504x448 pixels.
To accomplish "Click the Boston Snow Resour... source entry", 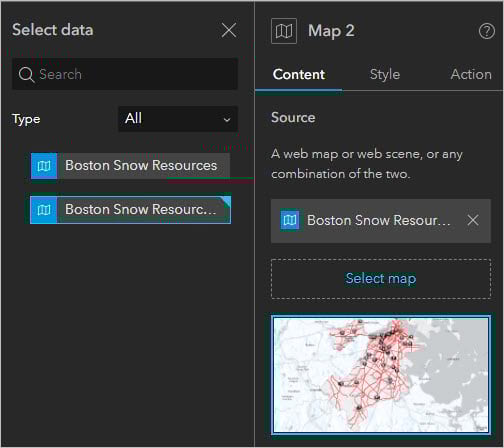I will 381,221.
